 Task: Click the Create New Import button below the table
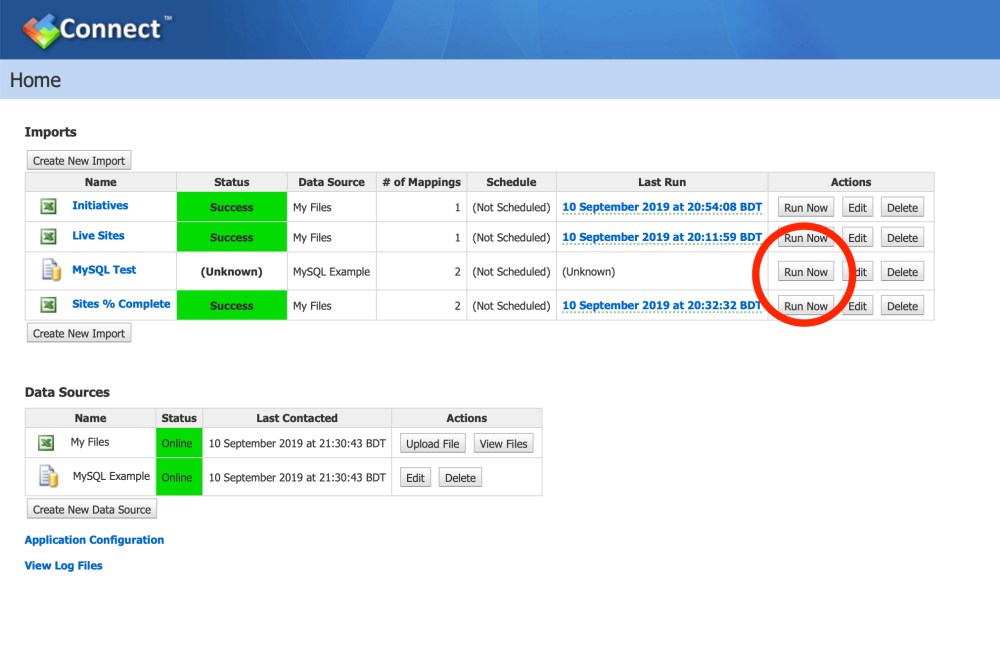click(79, 333)
